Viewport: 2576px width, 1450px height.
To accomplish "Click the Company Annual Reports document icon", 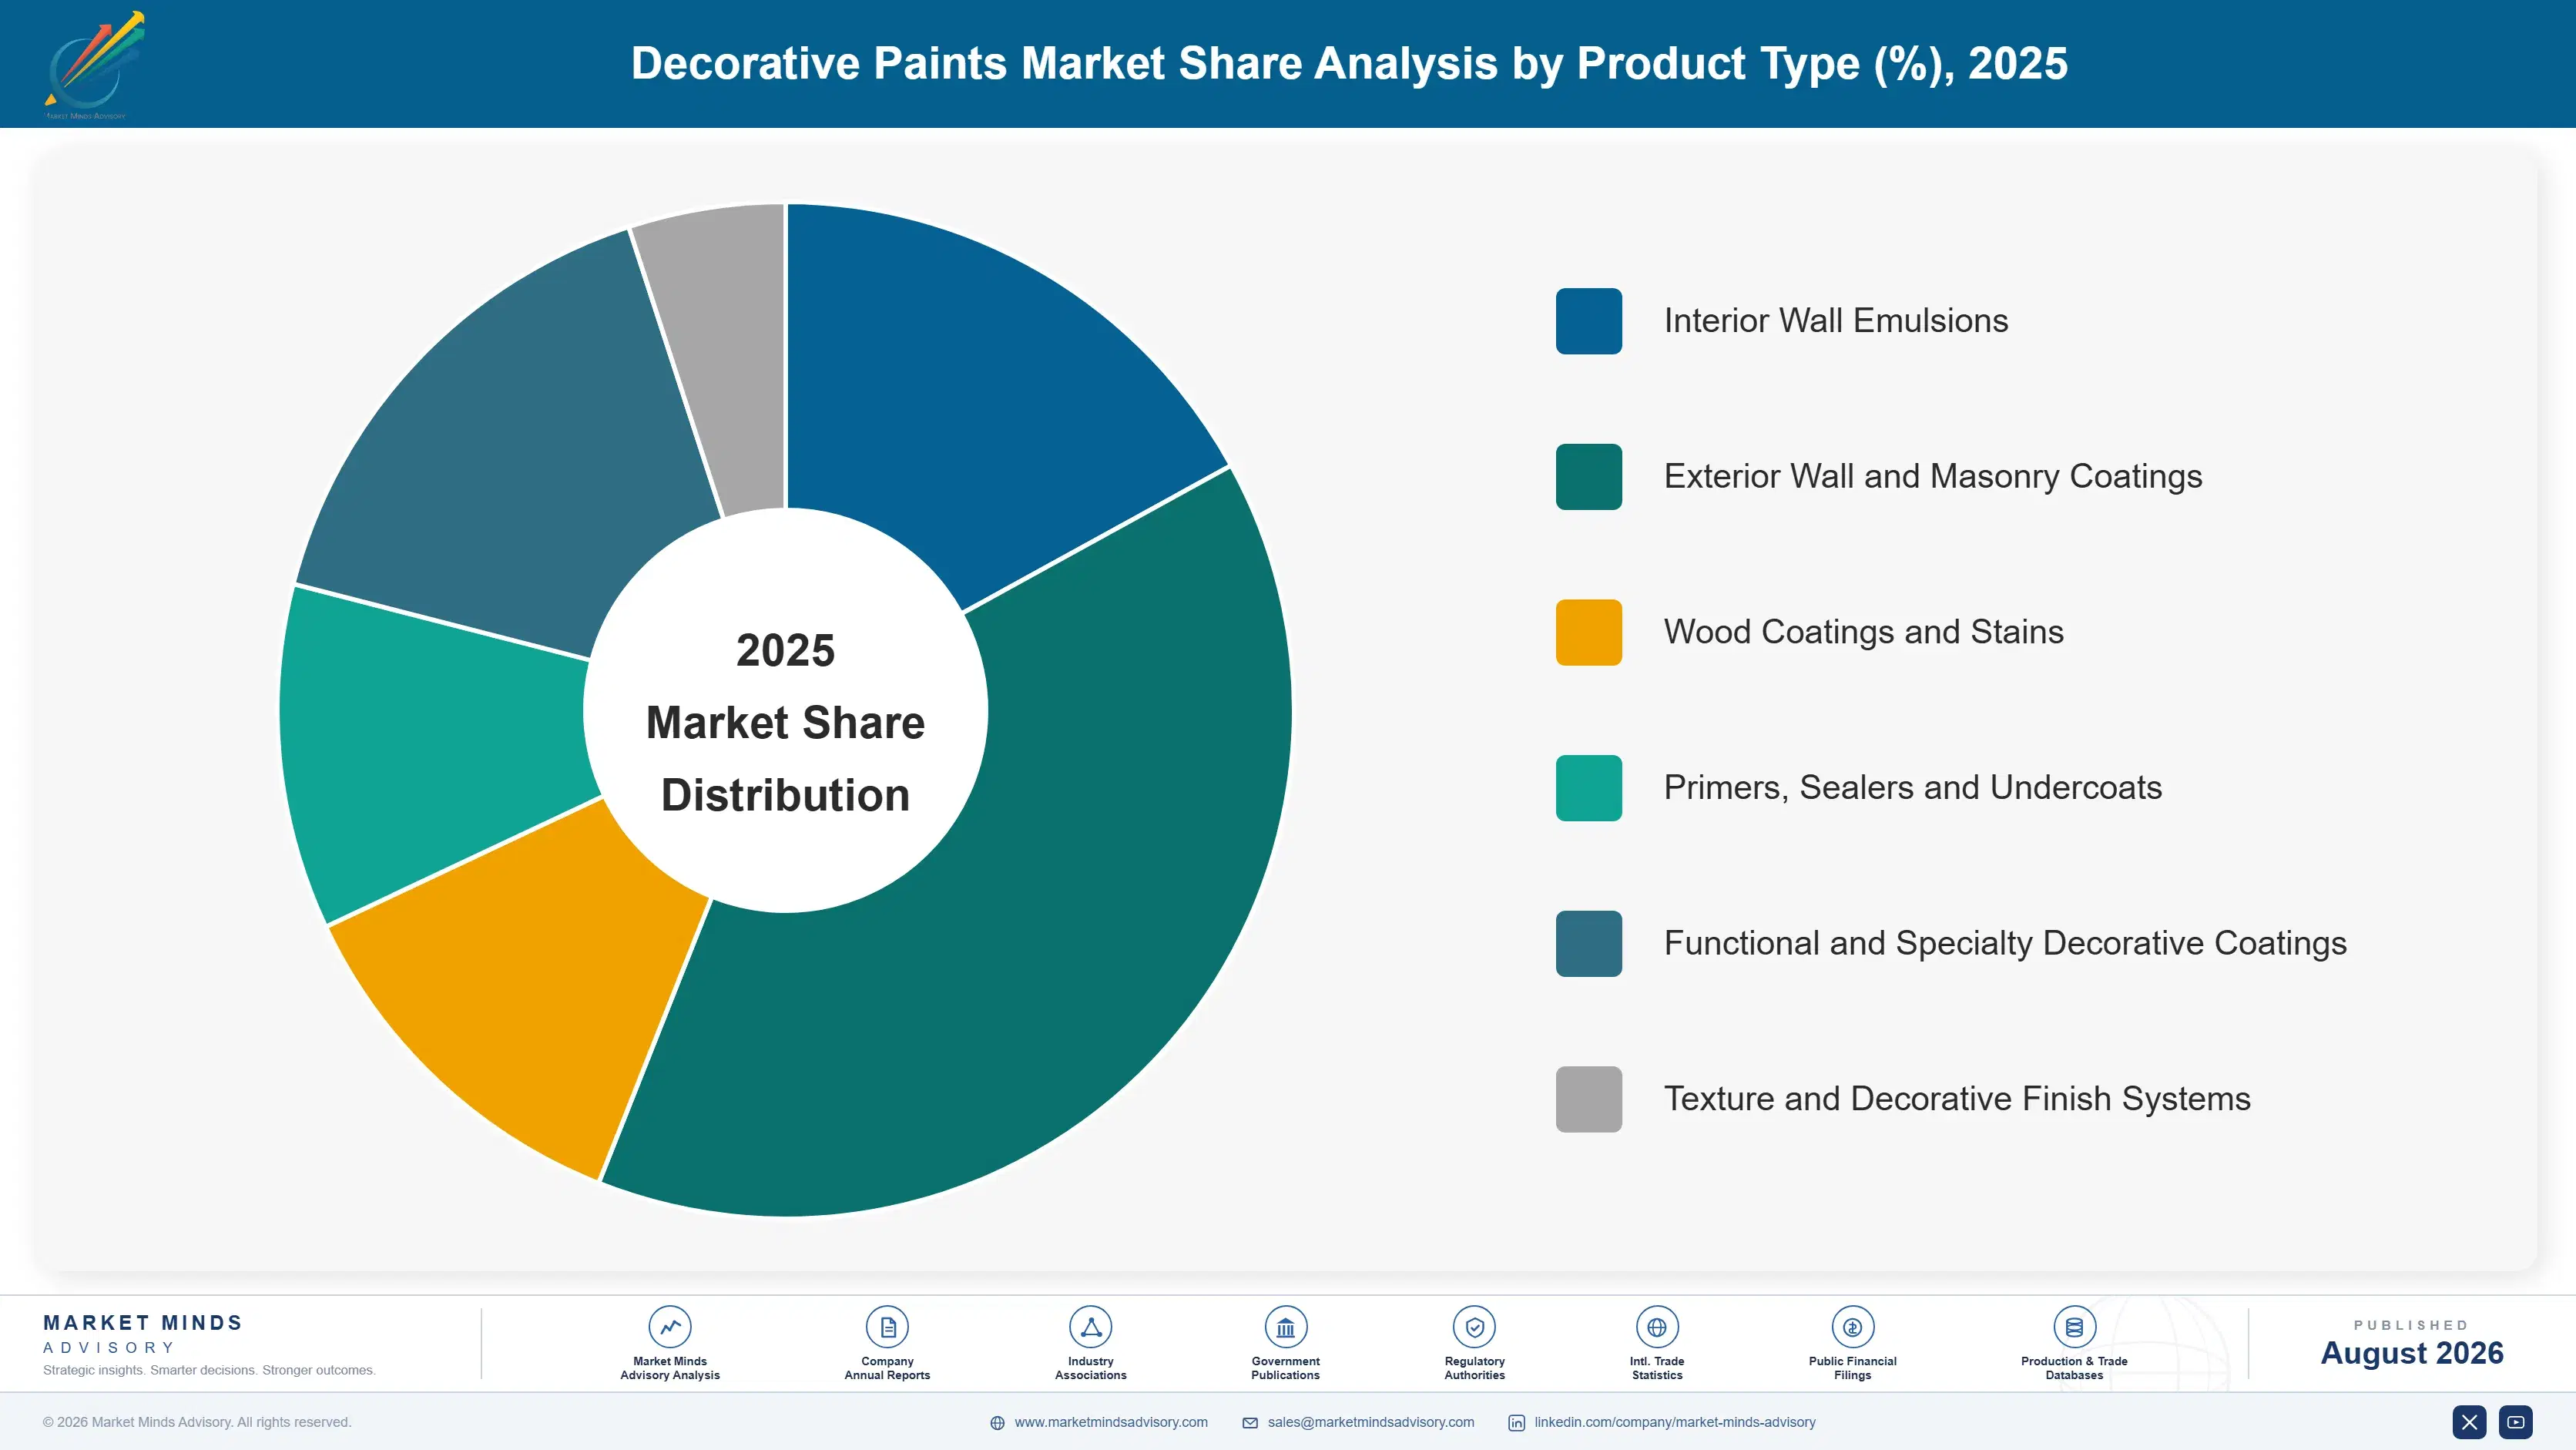I will point(887,1327).
